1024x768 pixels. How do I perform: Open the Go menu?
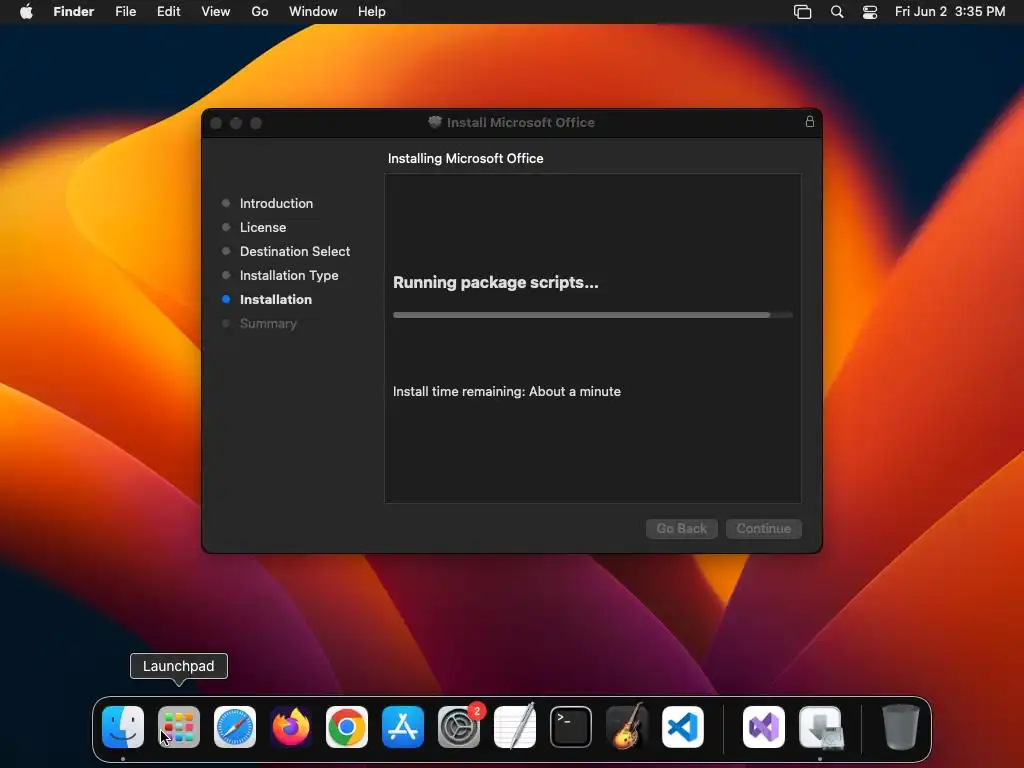260,12
